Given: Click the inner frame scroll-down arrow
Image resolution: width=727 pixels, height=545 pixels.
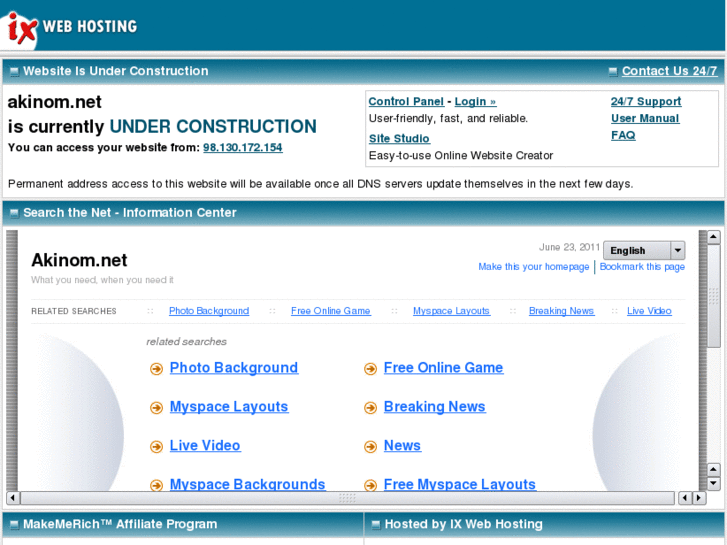Looking at the screenshot, I should click(713, 484).
